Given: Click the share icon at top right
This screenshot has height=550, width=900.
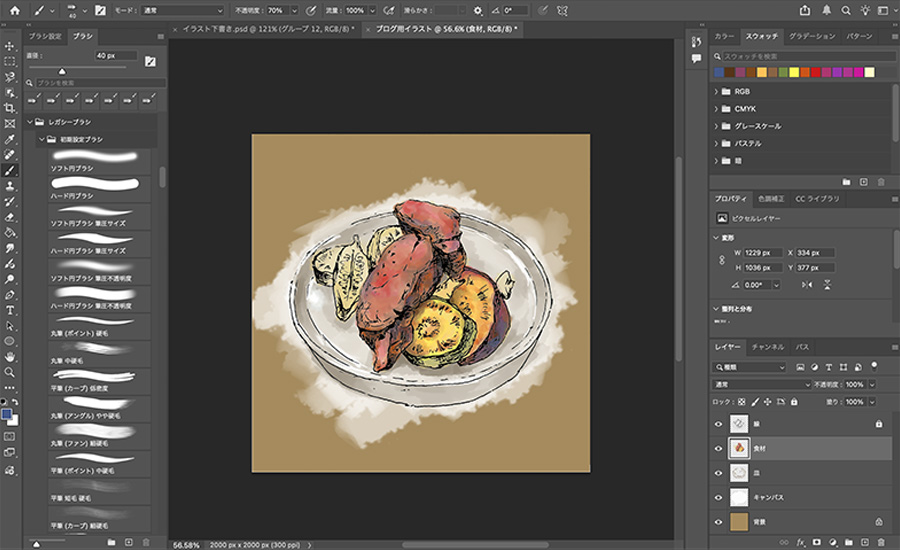Looking at the screenshot, I should 806,10.
